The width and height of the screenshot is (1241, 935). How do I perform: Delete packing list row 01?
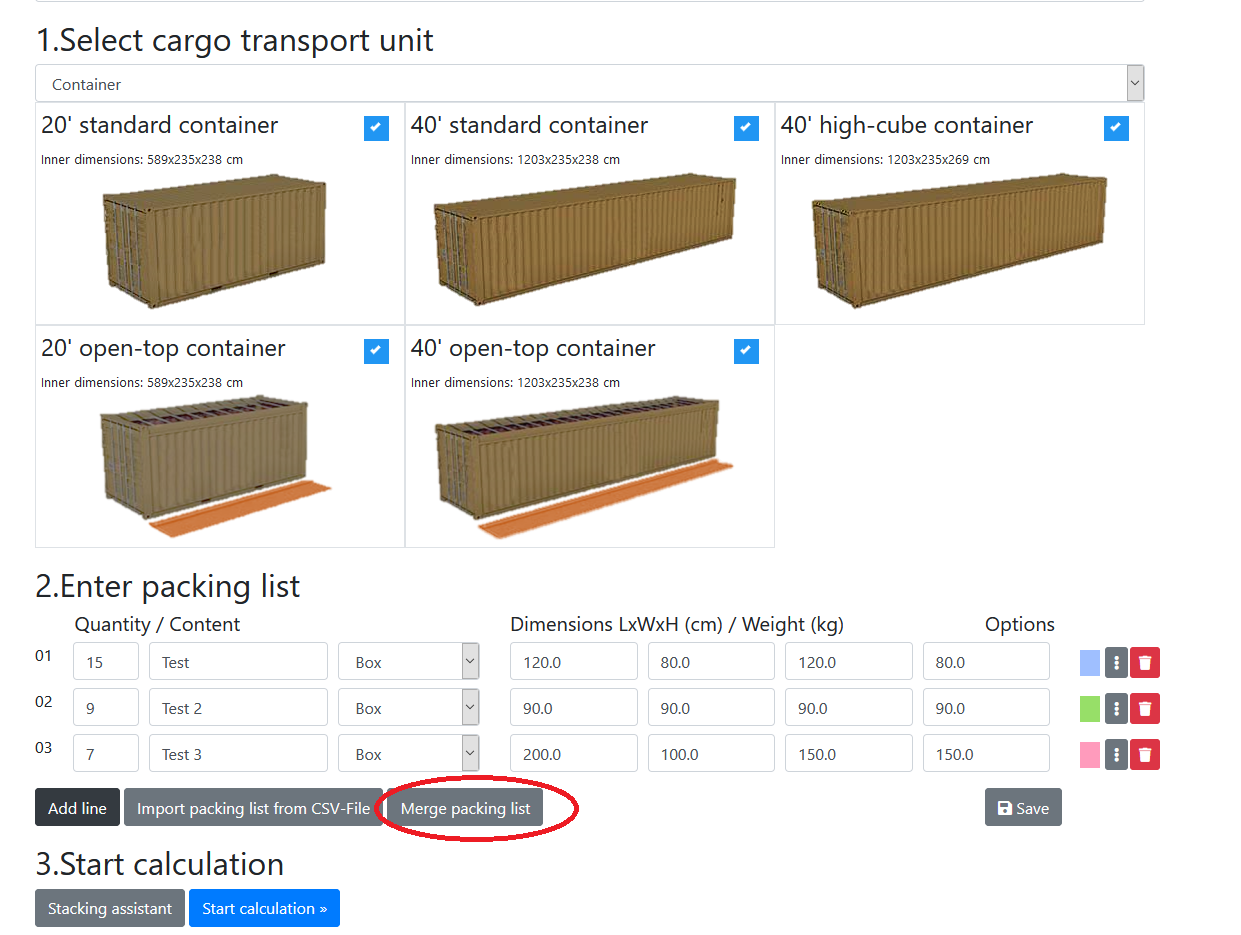pos(1145,662)
